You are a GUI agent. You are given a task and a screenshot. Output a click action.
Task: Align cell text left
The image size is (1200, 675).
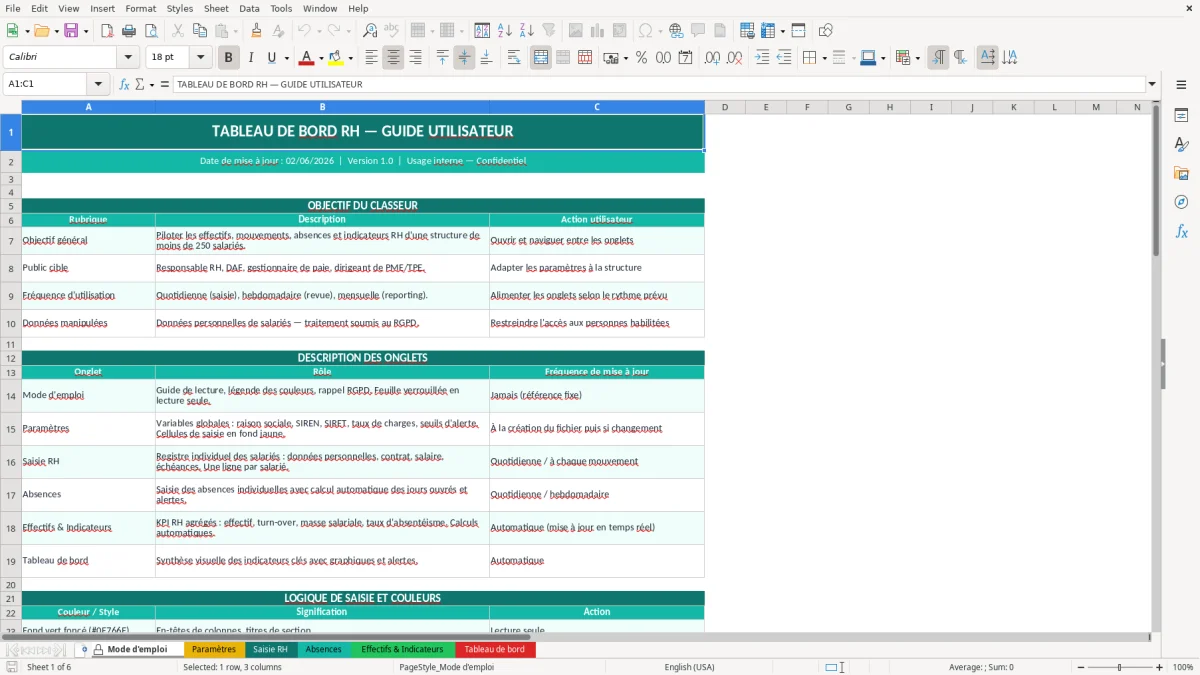click(372, 58)
